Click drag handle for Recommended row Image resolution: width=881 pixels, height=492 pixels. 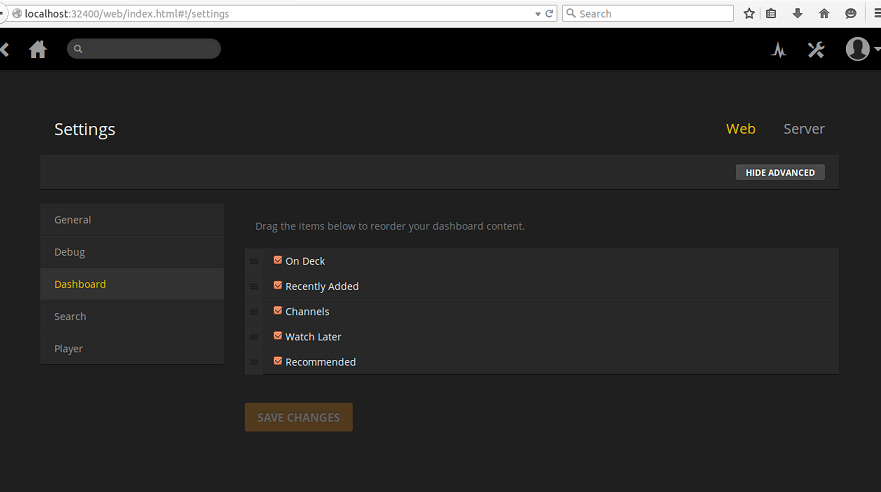254,362
